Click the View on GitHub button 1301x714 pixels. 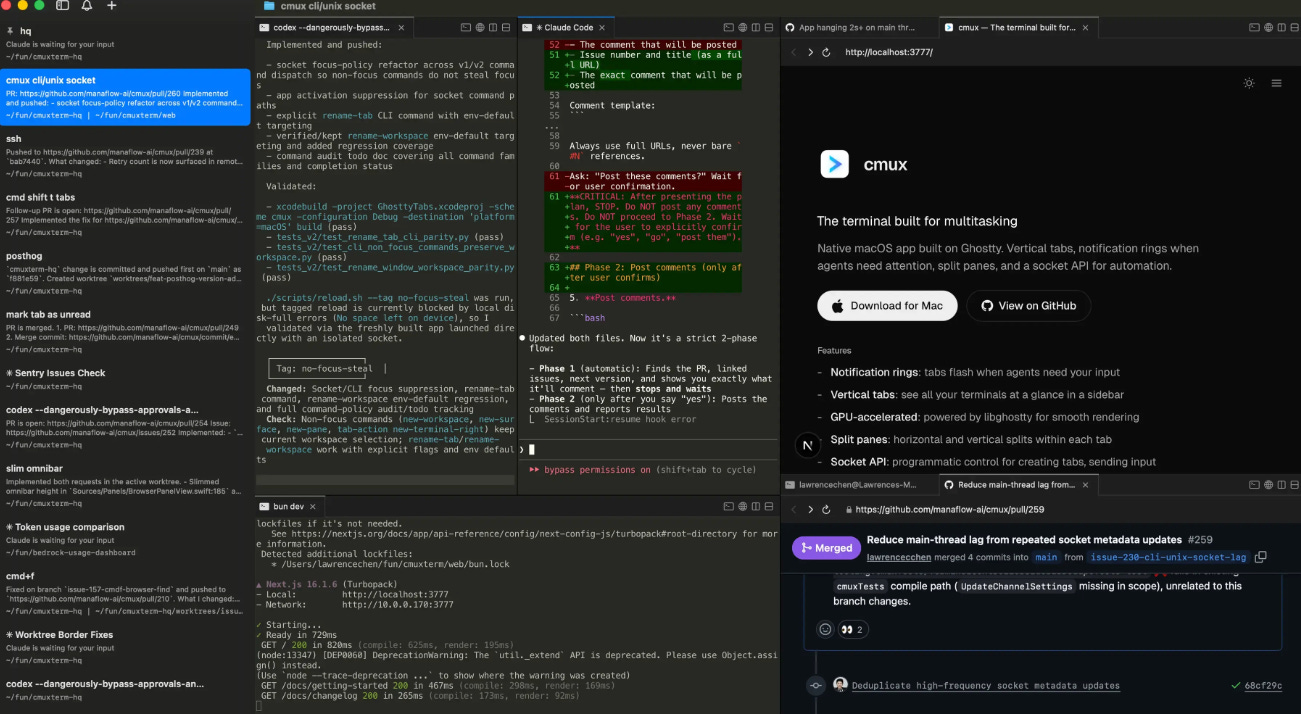coord(1029,306)
